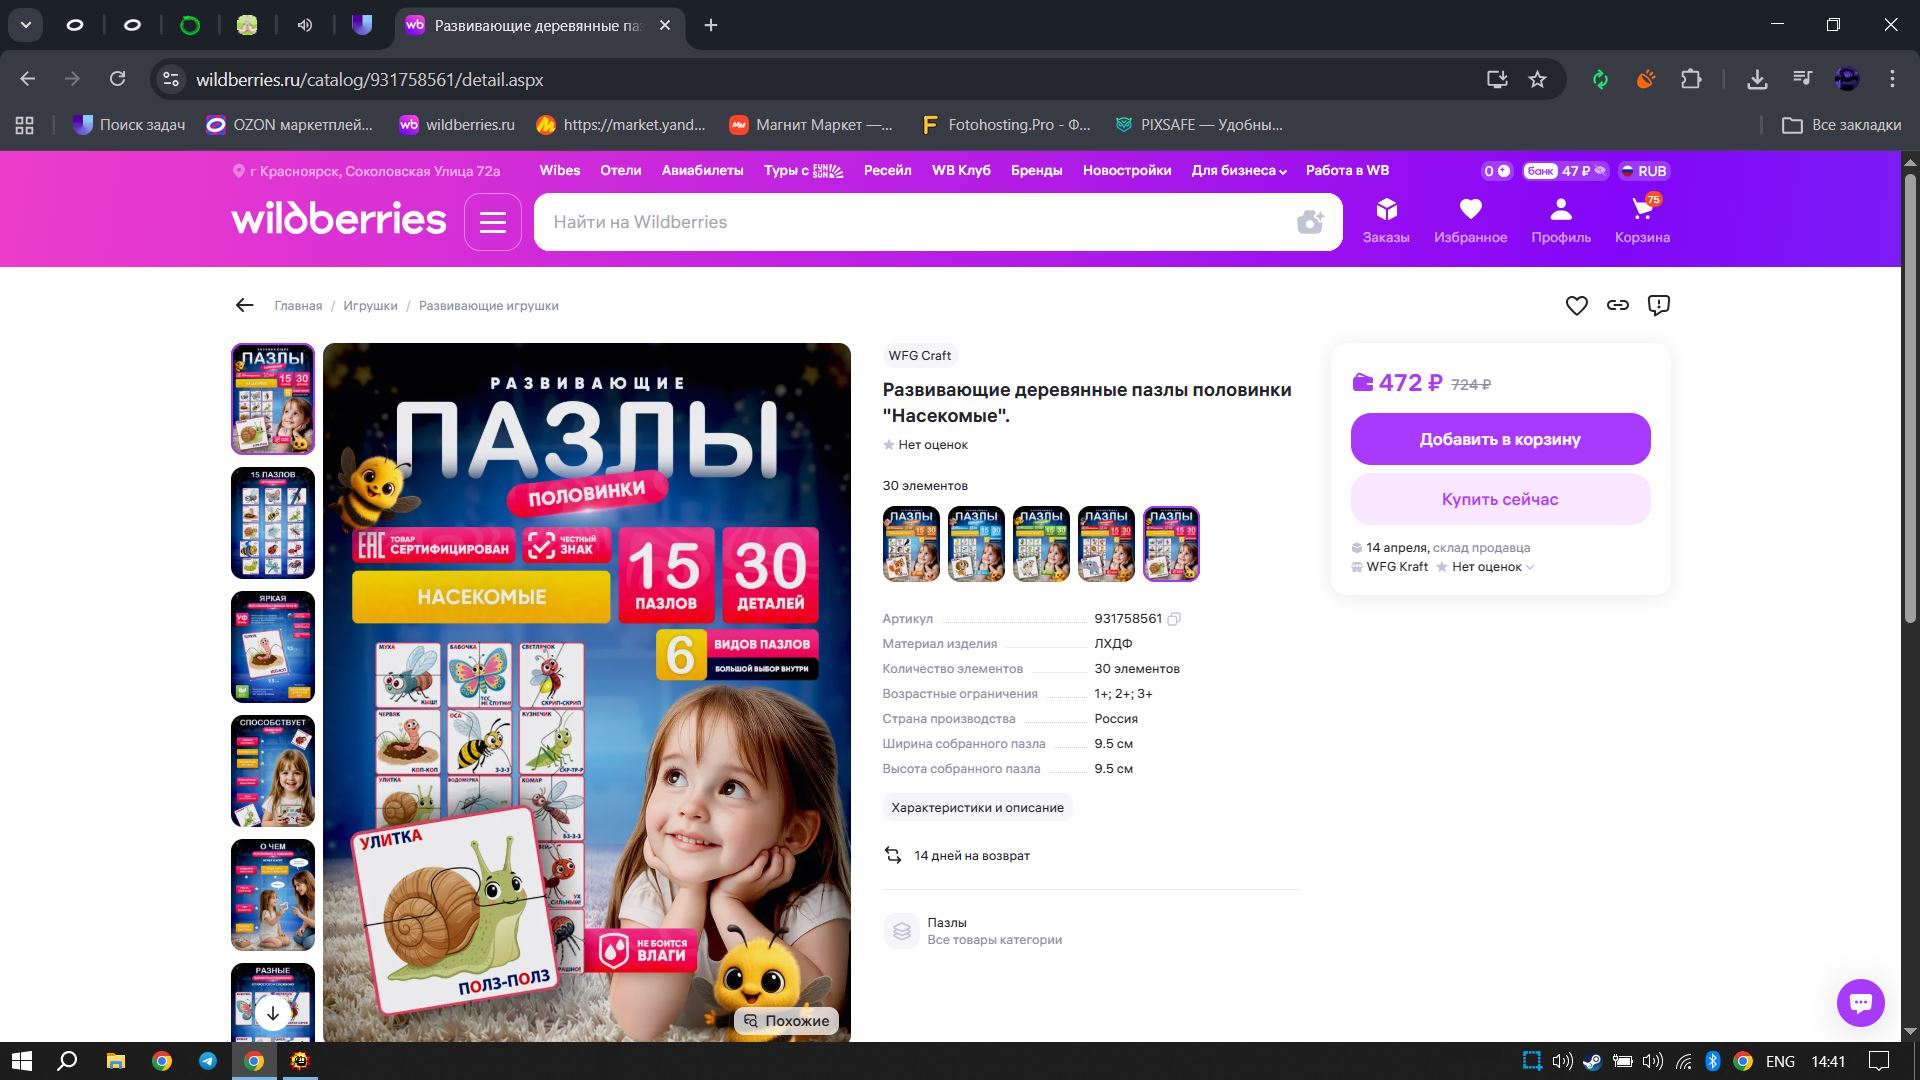
Task: Open chat support bubble button
Action: pos(1860,1002)
